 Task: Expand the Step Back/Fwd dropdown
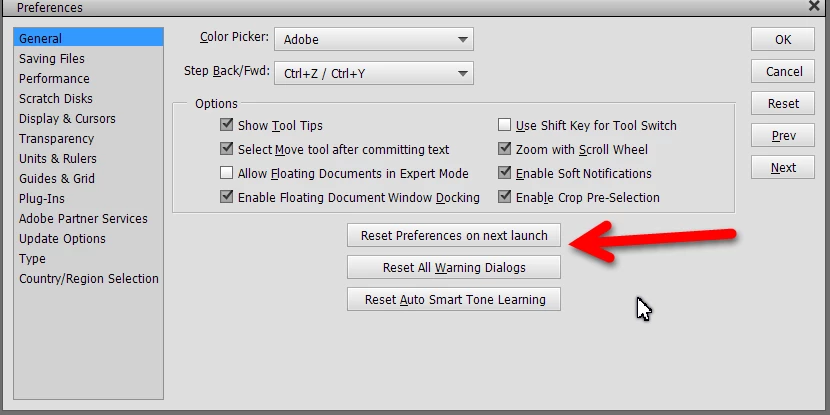[374, 73]
